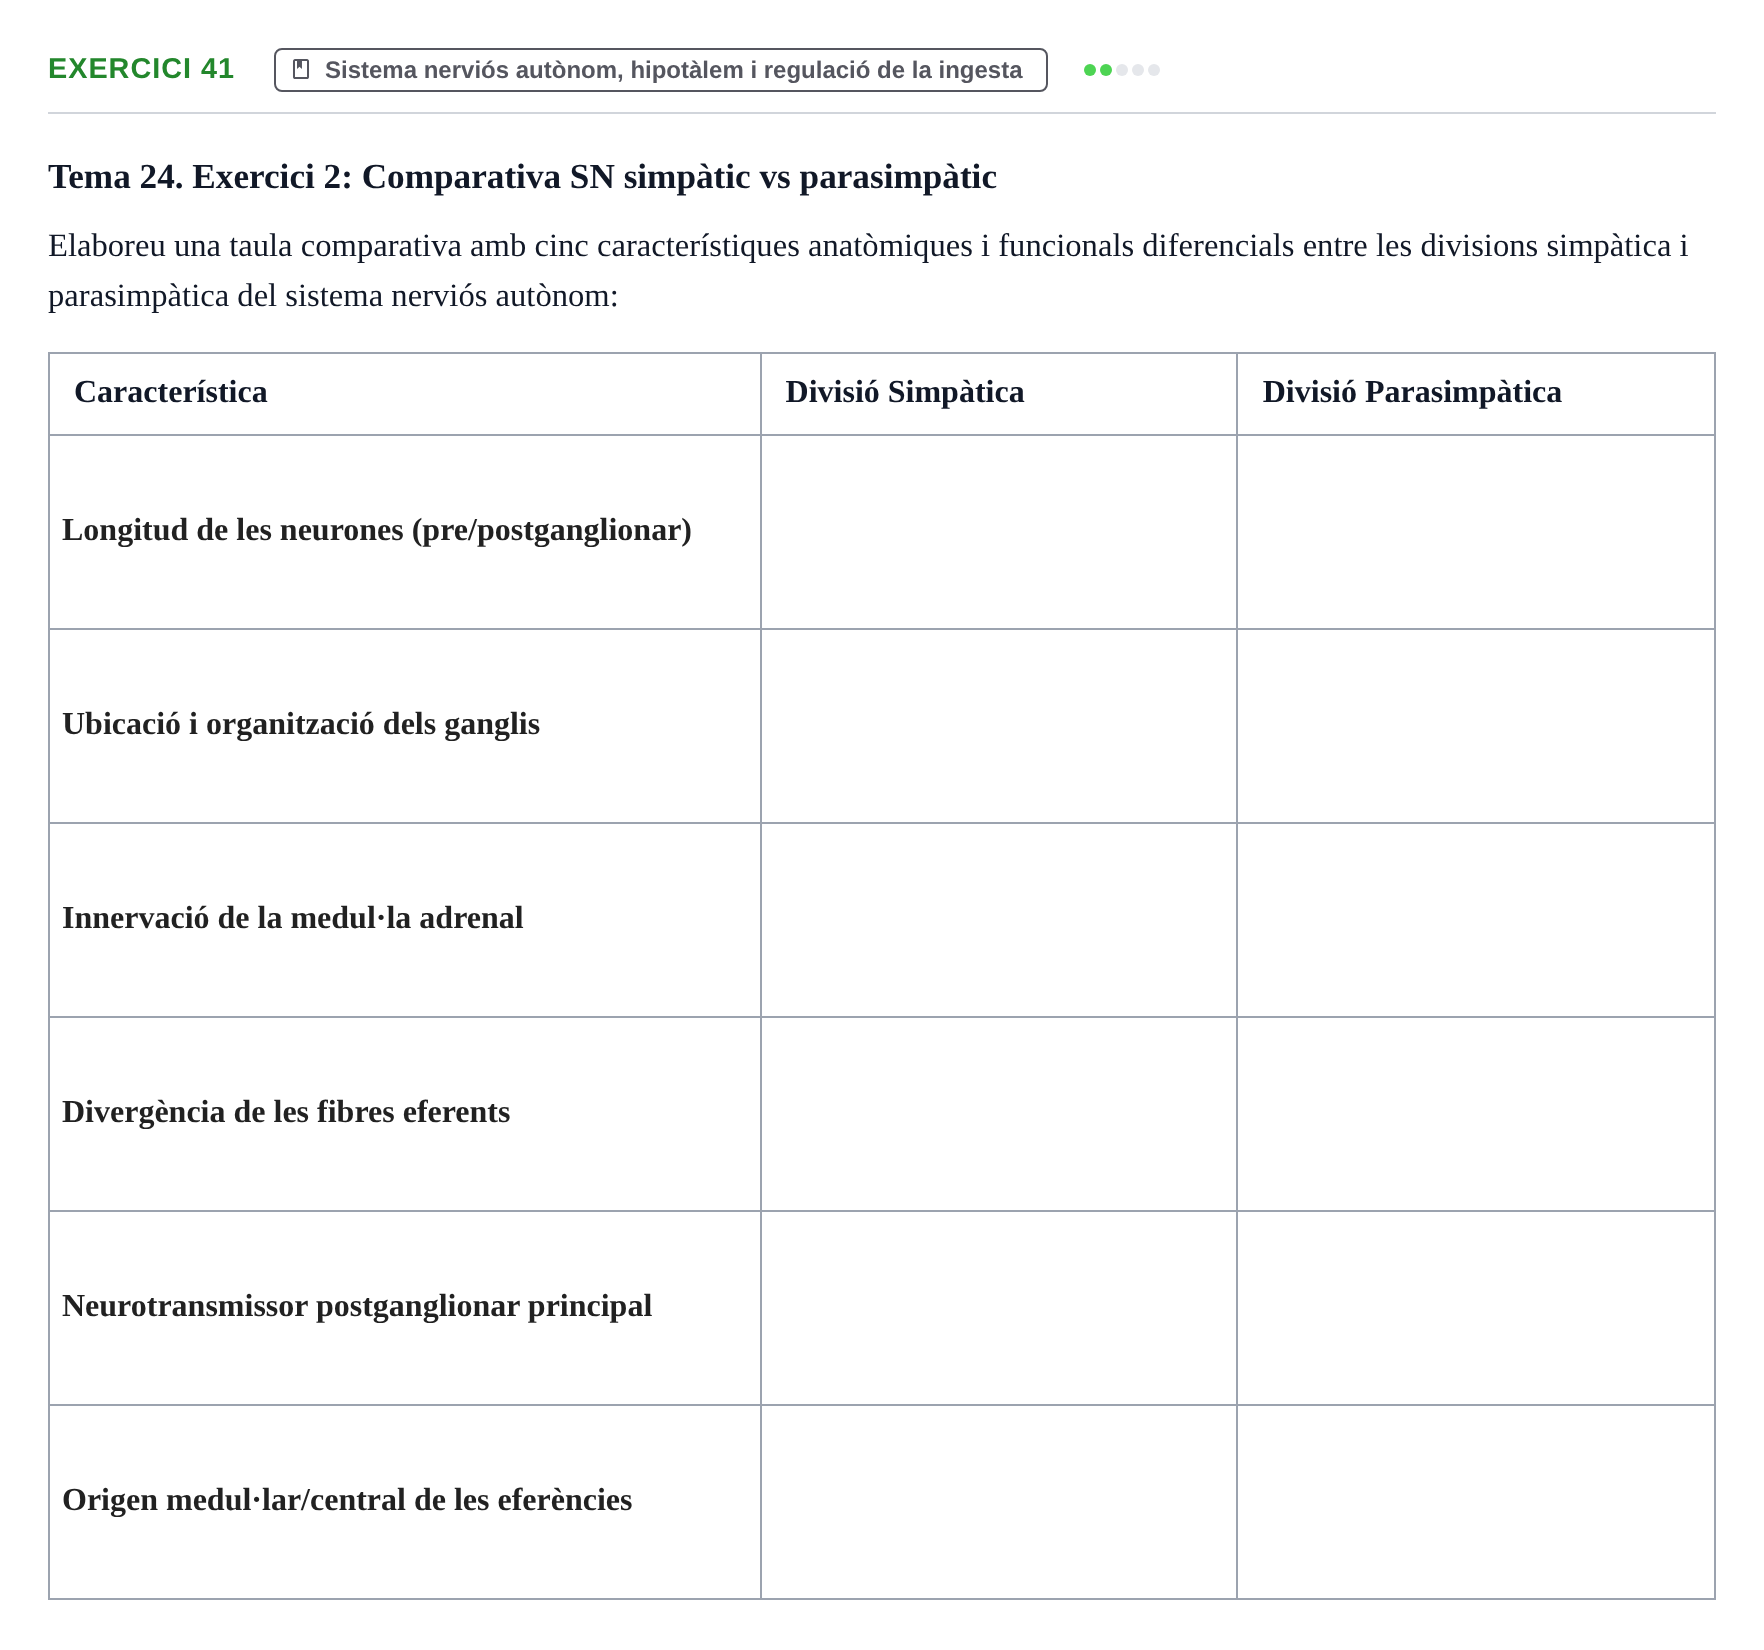Click the book icon in the topic tag
This screenshot has height=1650, width=1764.
click(x=301, y=69)
